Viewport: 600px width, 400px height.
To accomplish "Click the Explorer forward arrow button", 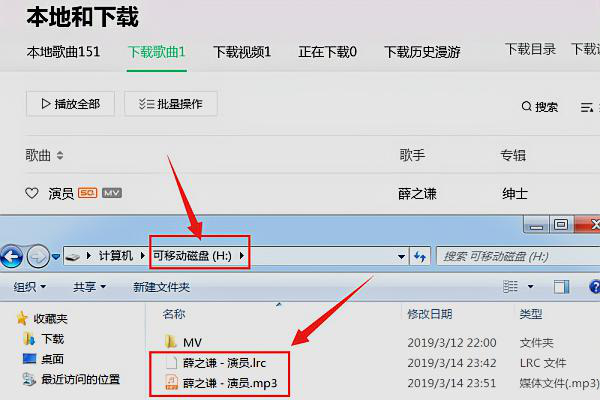I will 38,256.
